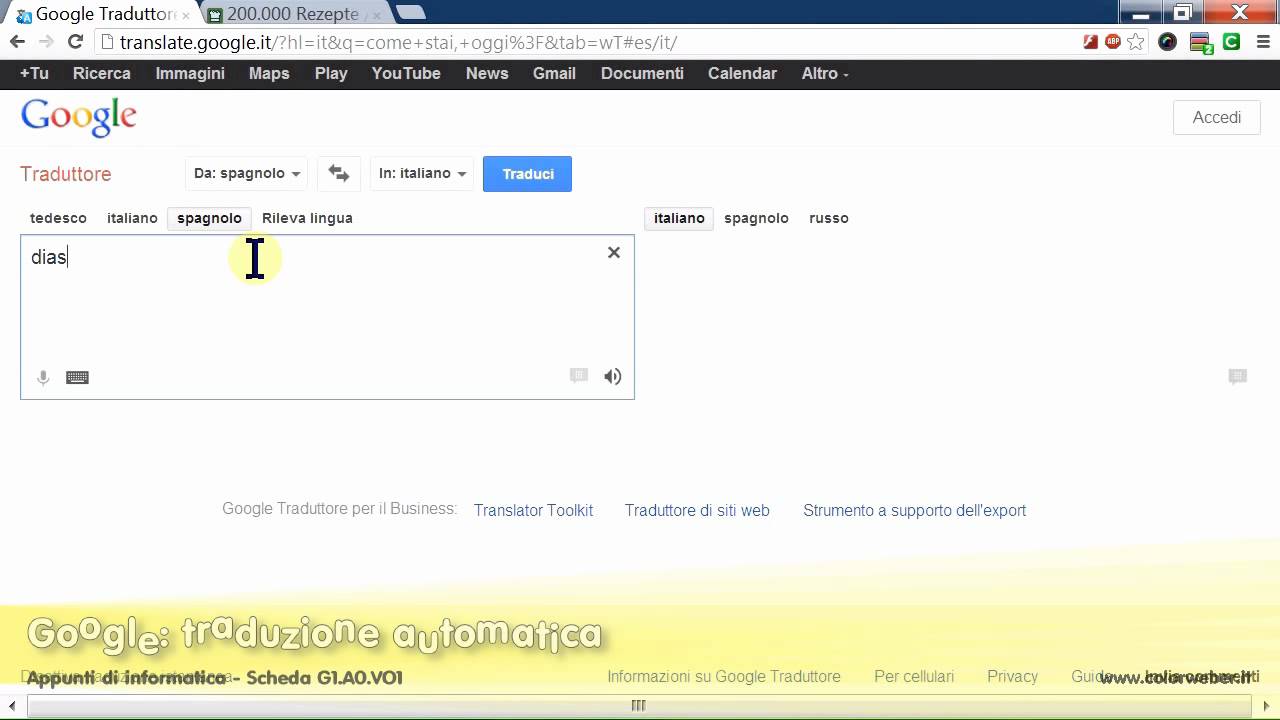This screenshot has width=1280, height=720.
Task: Open +Tu in Google bar
Action: click(x=34, y=73)
